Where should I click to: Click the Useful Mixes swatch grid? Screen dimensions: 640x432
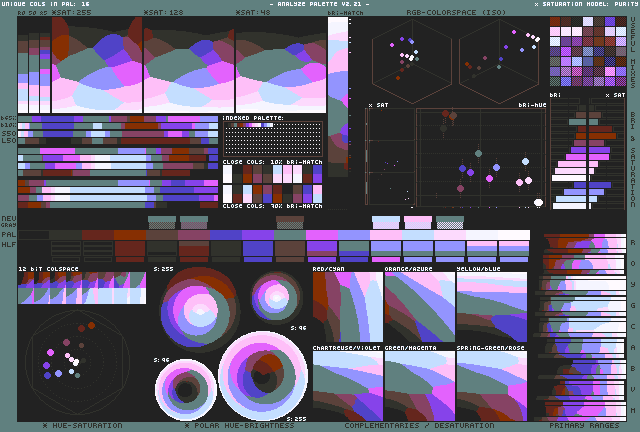pos(588,51)
